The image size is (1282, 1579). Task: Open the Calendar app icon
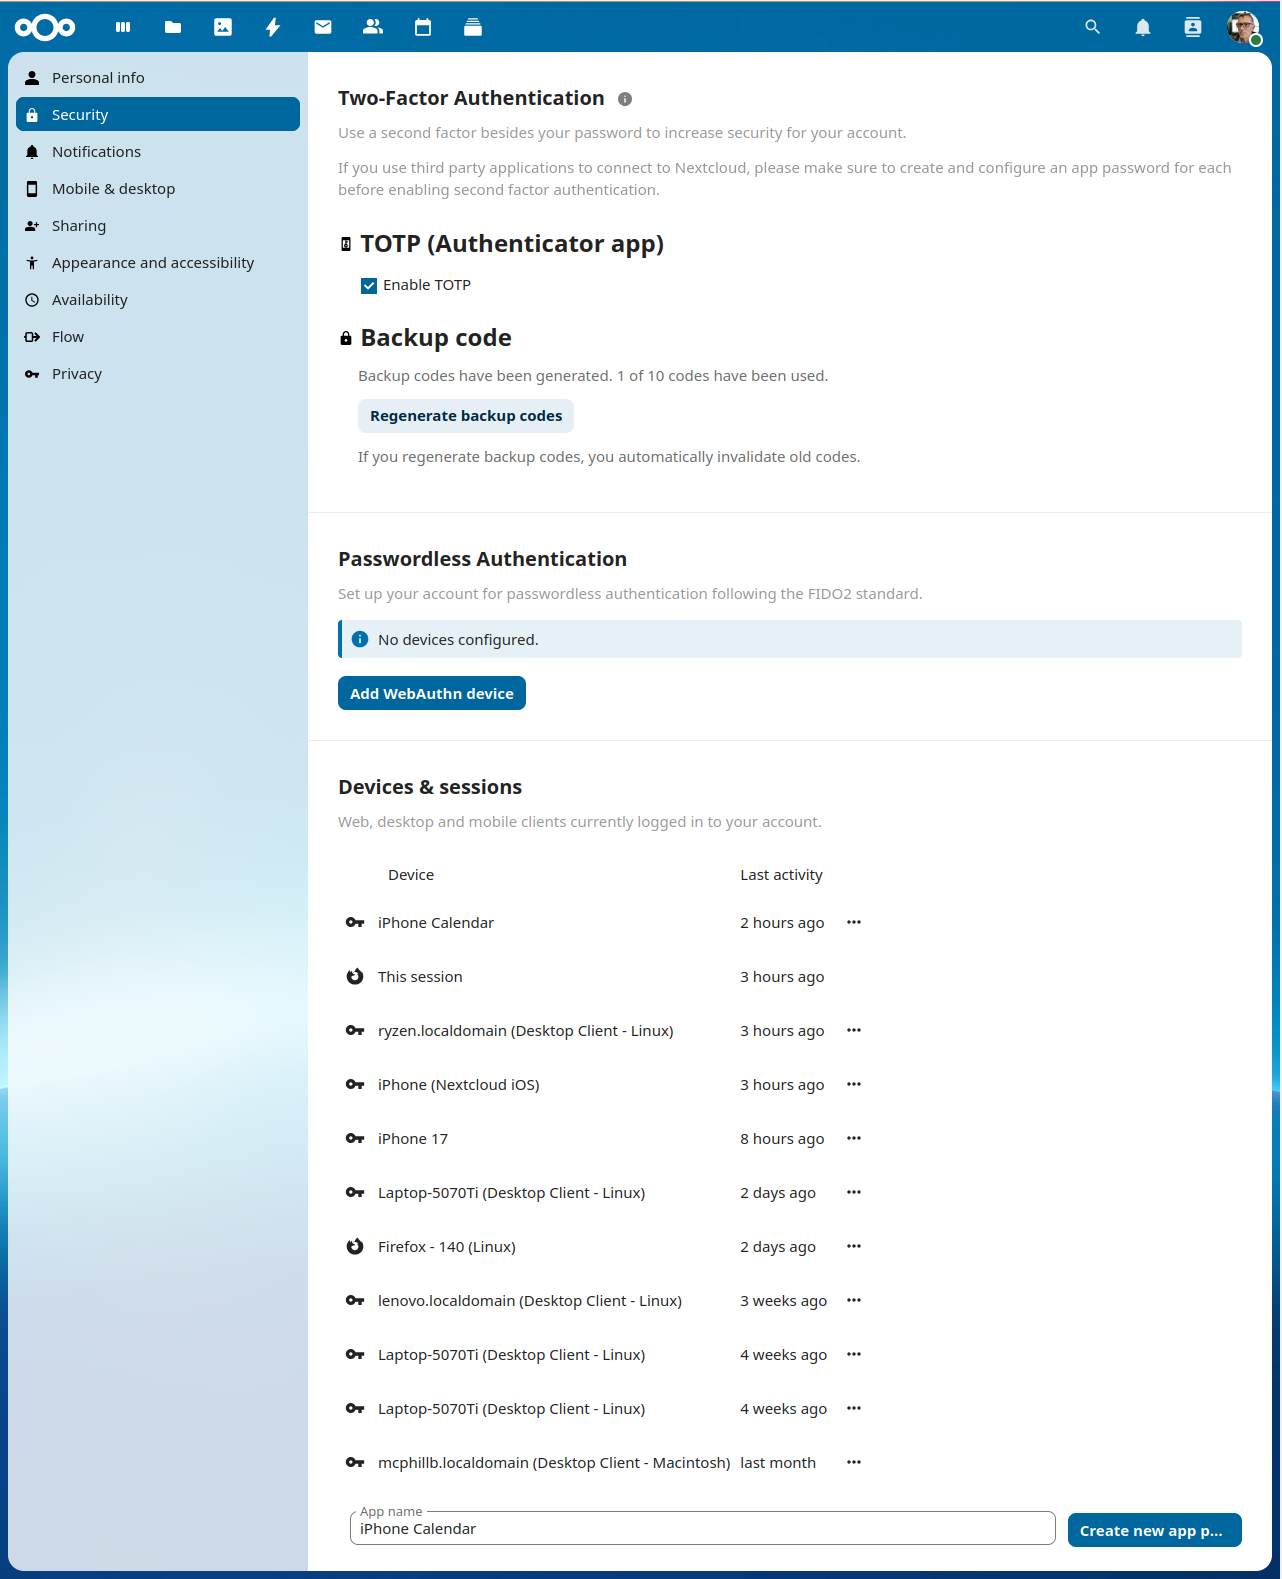tap(423, 27)
